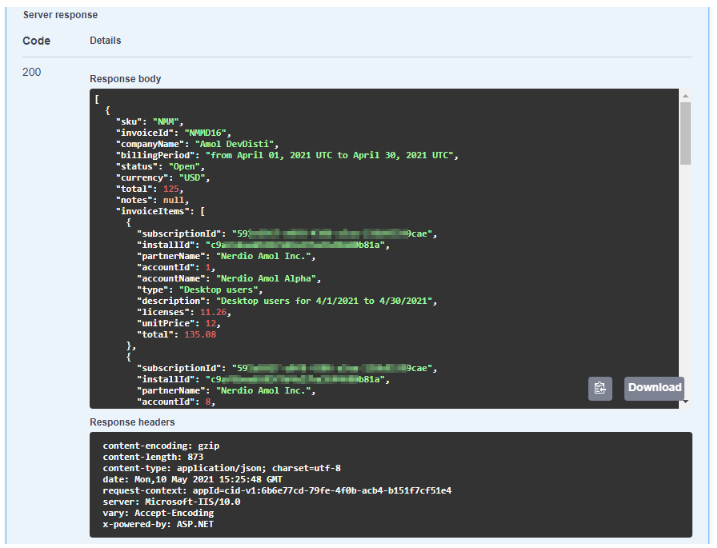
Task: Select the invoiceId "NMMD16" value
Action: click(x=205, y=133)
